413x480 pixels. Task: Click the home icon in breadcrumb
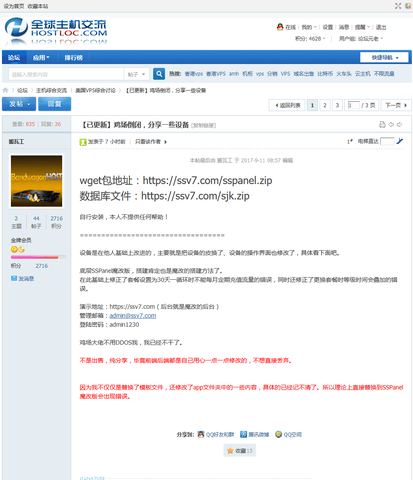[x=5, y=90]
